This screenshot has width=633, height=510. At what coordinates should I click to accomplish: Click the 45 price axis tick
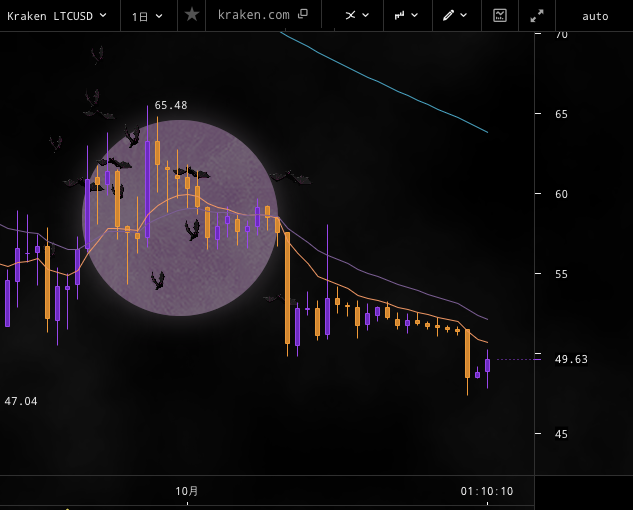pos(561,434)
